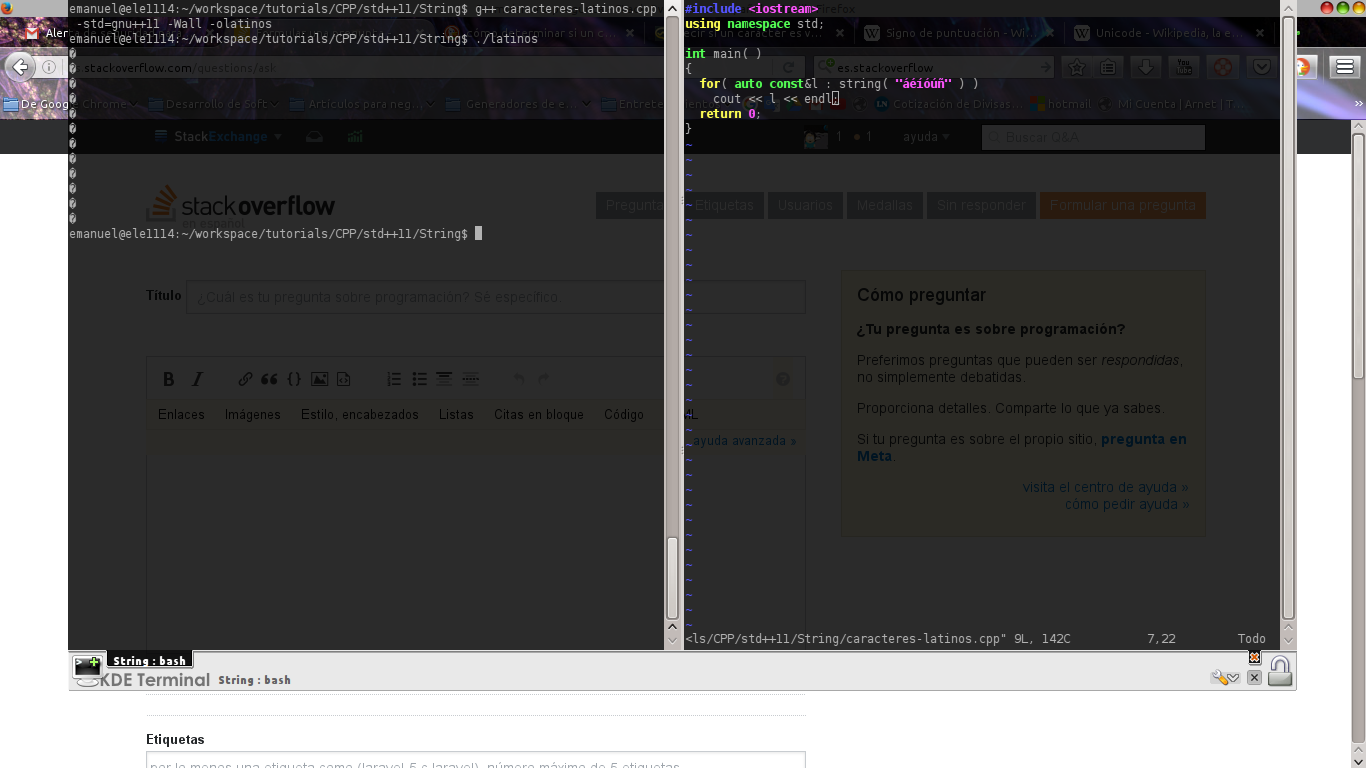
Task: Show more bookmarks with the overflow chevron
Action: tap(1358, 103)
